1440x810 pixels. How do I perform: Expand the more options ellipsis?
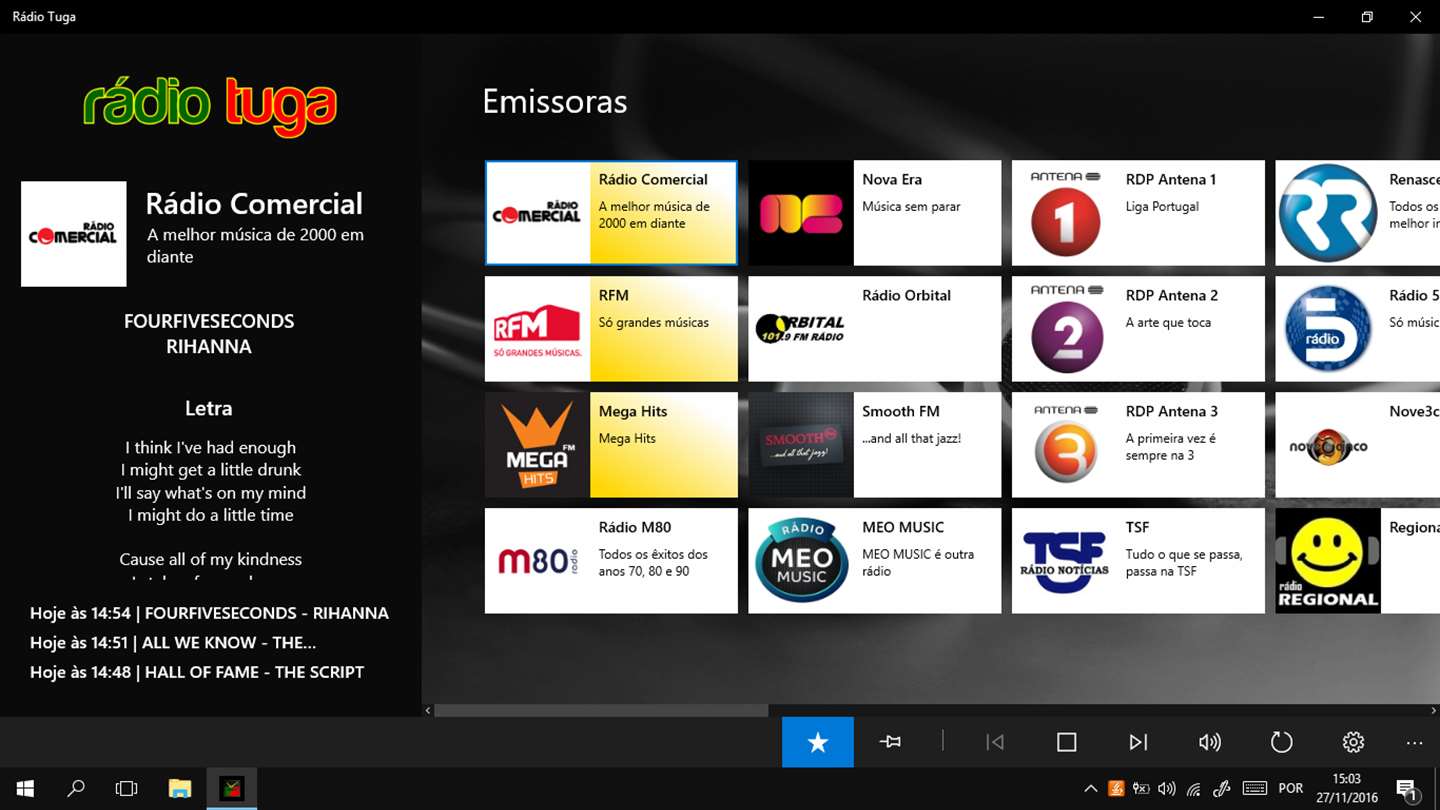point(1414,742)
